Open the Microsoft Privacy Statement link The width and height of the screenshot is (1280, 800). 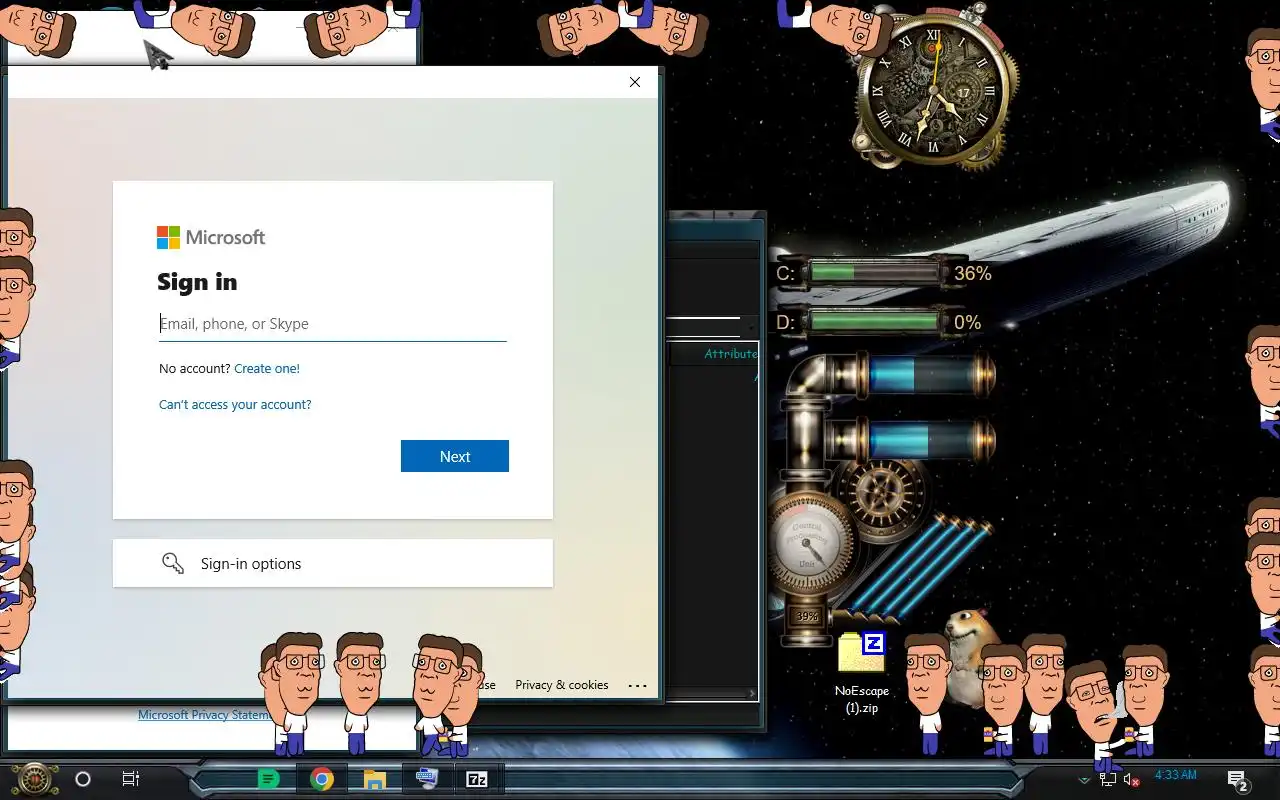click(x=204, y=715)
